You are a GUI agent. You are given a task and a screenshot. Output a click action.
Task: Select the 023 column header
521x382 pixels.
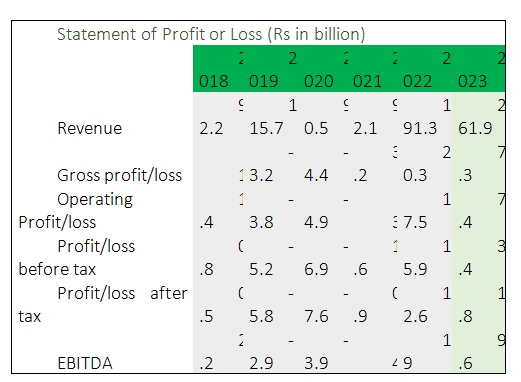472,81
